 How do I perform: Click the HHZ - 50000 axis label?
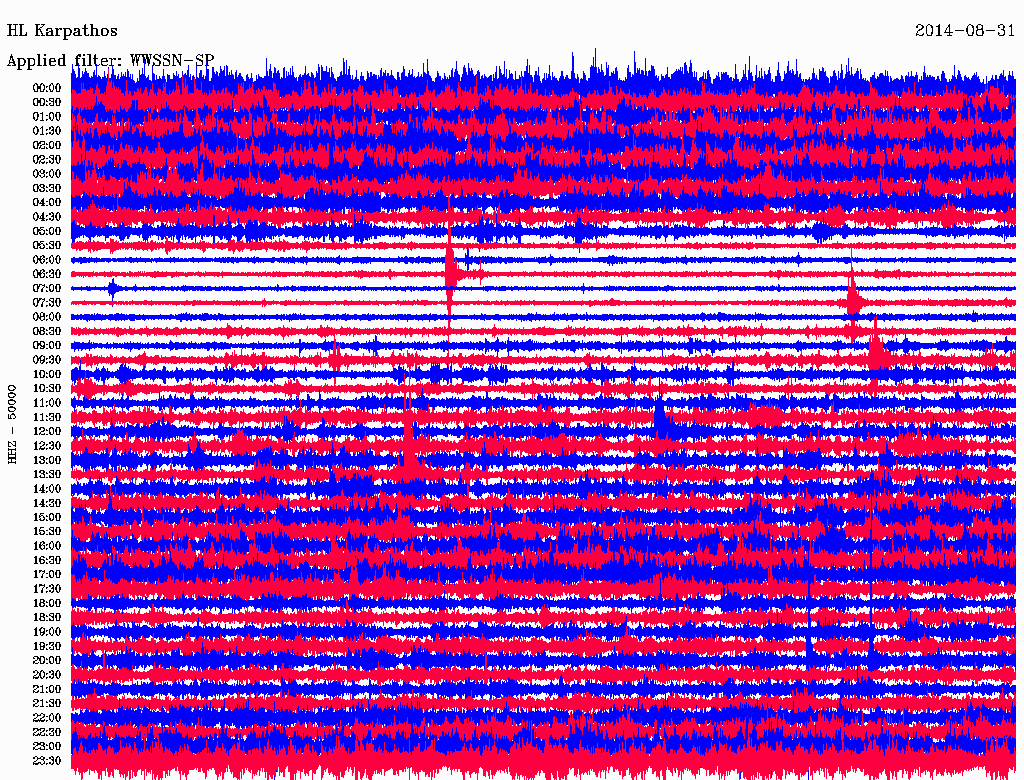click(x=12, y=423)
